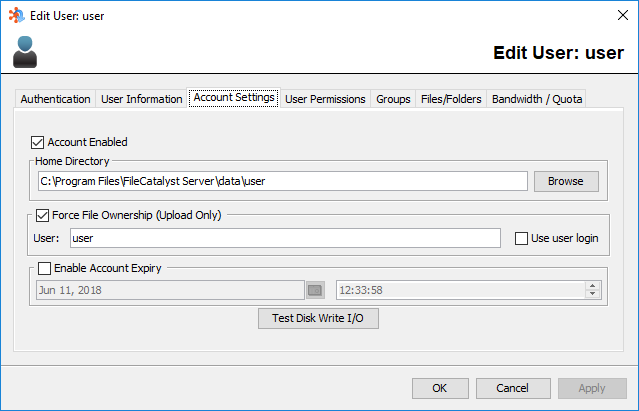This screenshot has width=639, height=411.
Task: Click the Home Directory group label
Action: click(72, 161)
